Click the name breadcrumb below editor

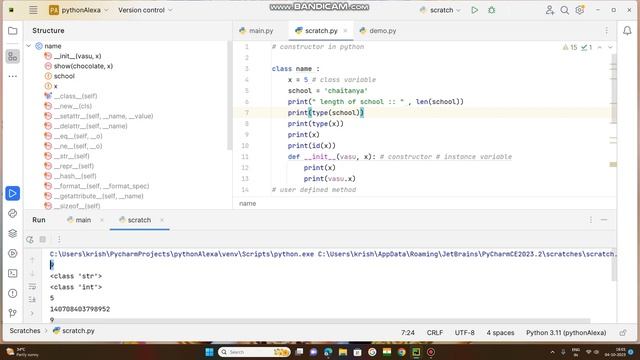[247, 203]
